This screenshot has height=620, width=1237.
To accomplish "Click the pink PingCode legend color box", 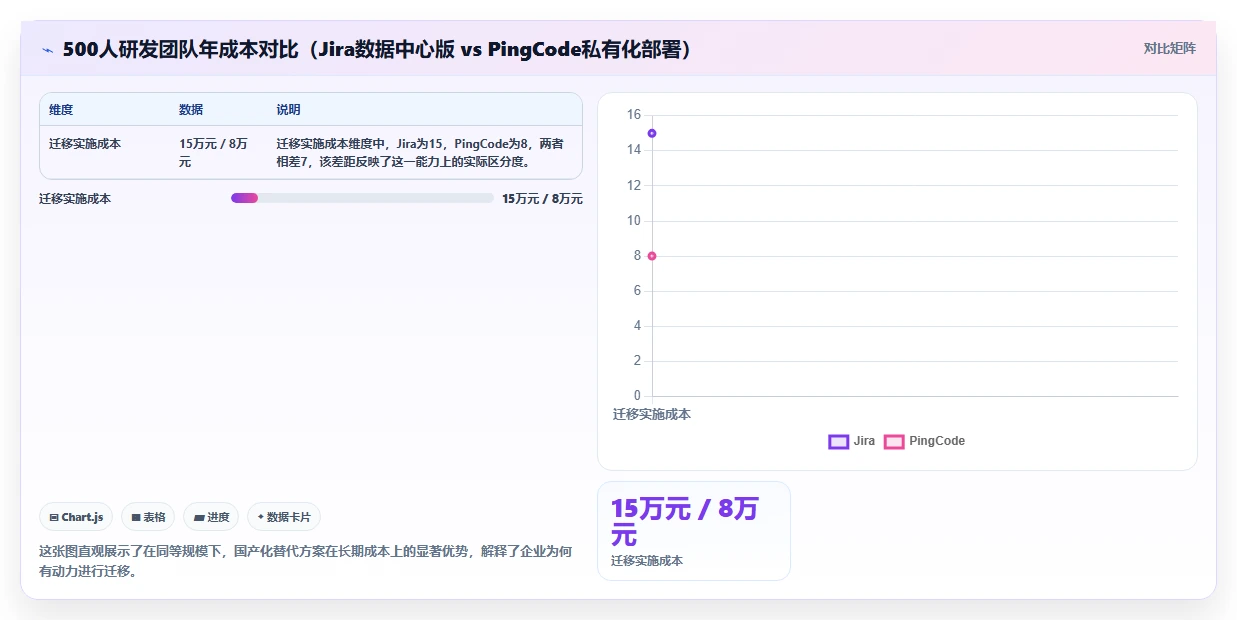I will [894, 441].
